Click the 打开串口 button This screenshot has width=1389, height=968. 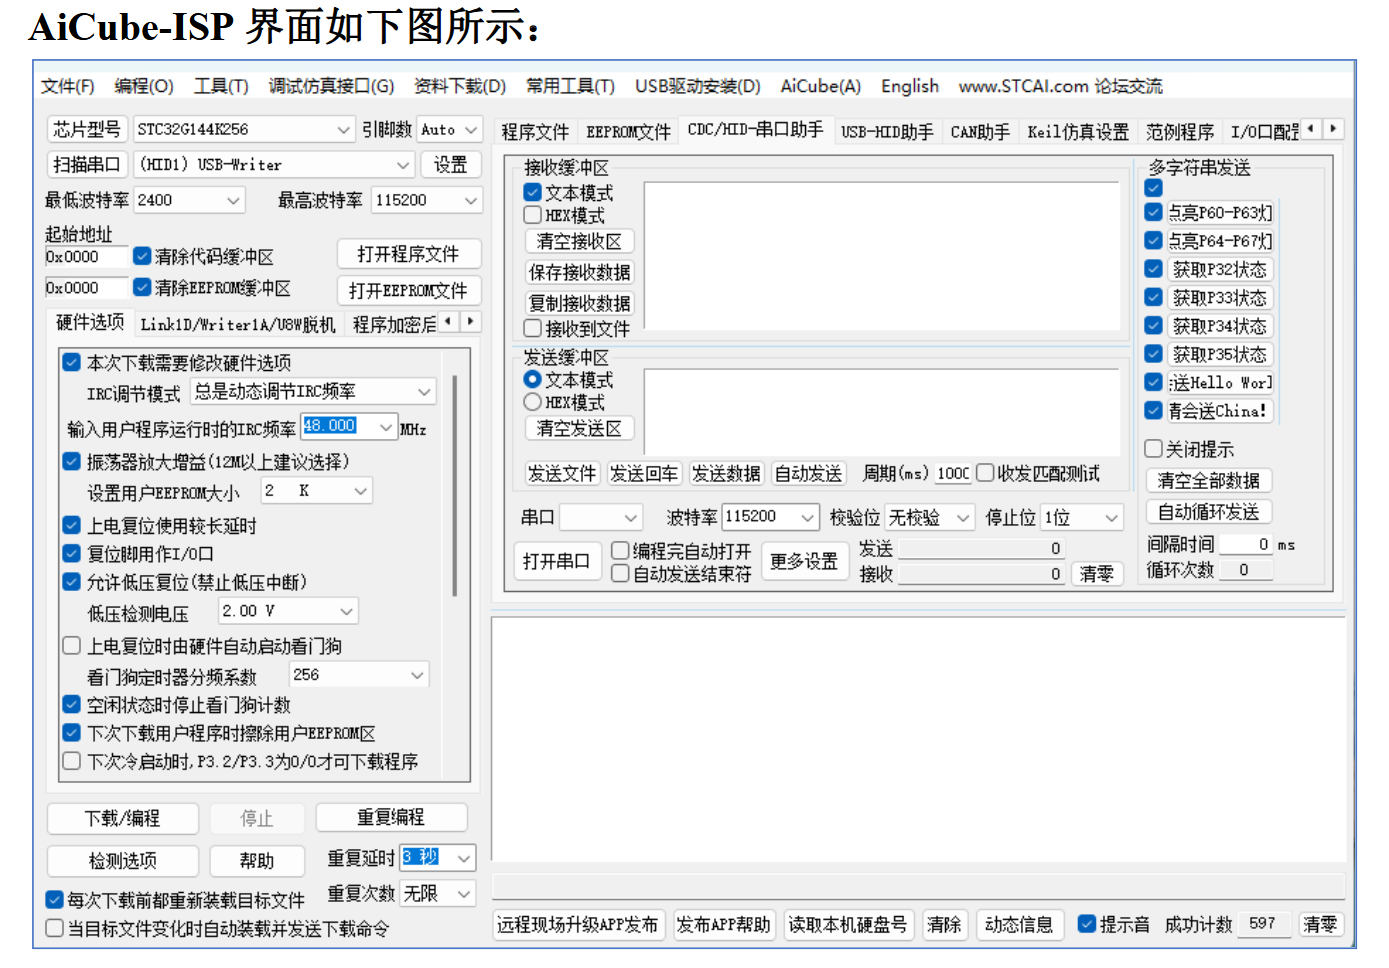(x=556, y=561)
